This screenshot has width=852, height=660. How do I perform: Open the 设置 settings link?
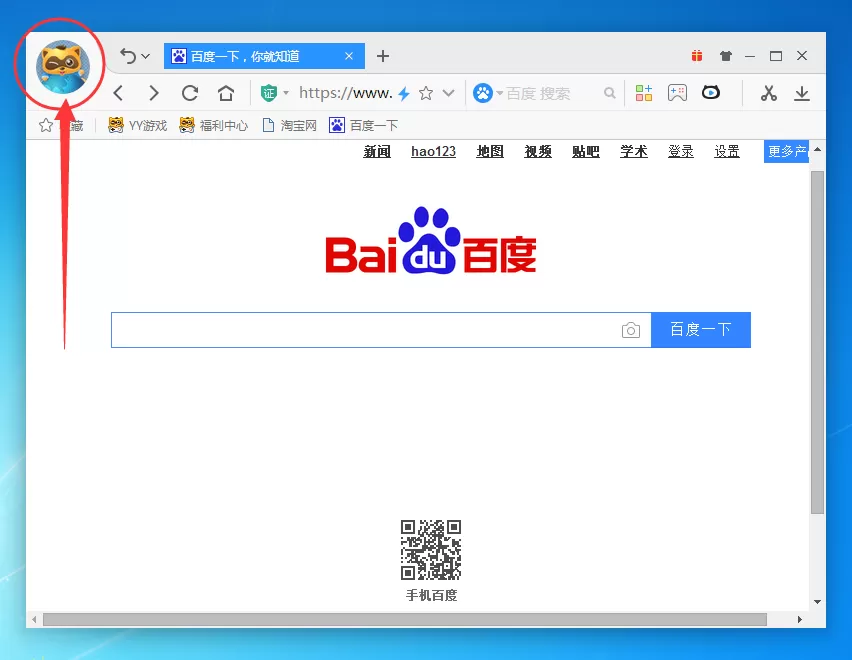(727, 152)
